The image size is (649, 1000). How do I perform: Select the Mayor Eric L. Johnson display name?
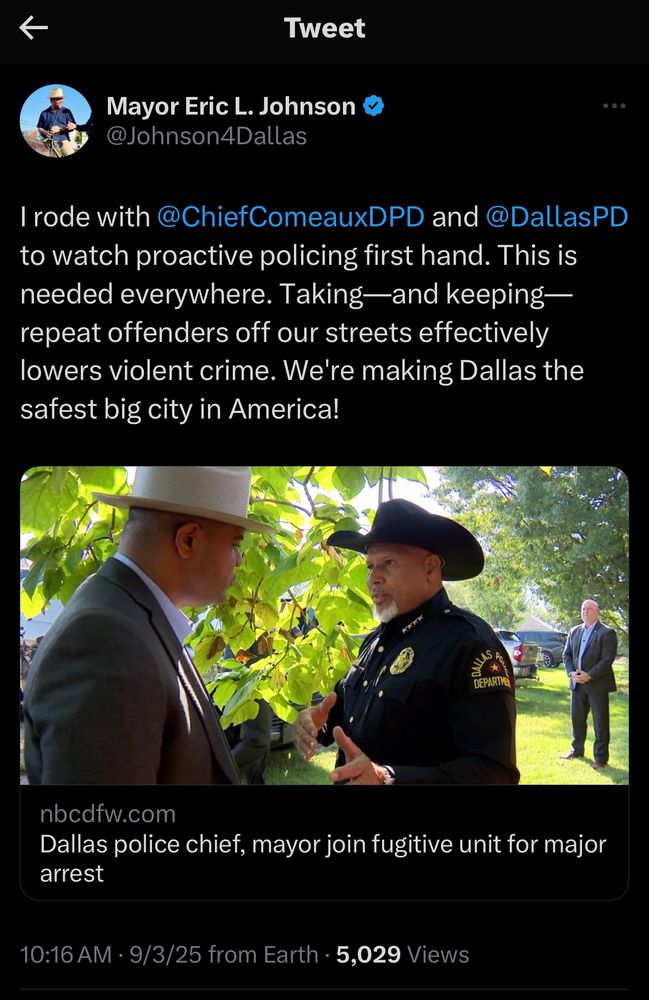(x=231, y=106)
